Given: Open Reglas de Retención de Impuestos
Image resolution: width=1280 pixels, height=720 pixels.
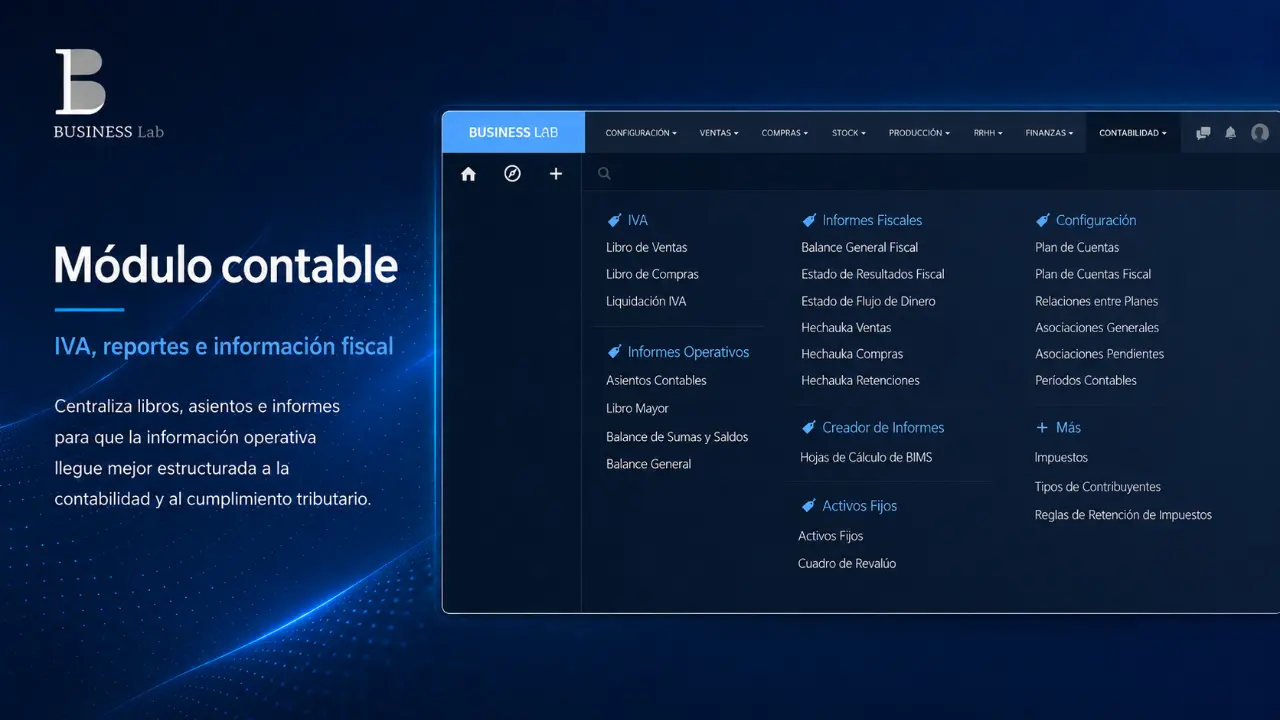Looking at the screenshot, I should [x=1123, y=515].
